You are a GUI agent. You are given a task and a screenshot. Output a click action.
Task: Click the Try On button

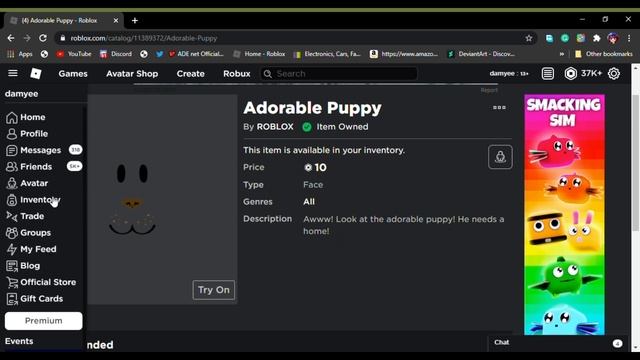[x=213, y=290]
